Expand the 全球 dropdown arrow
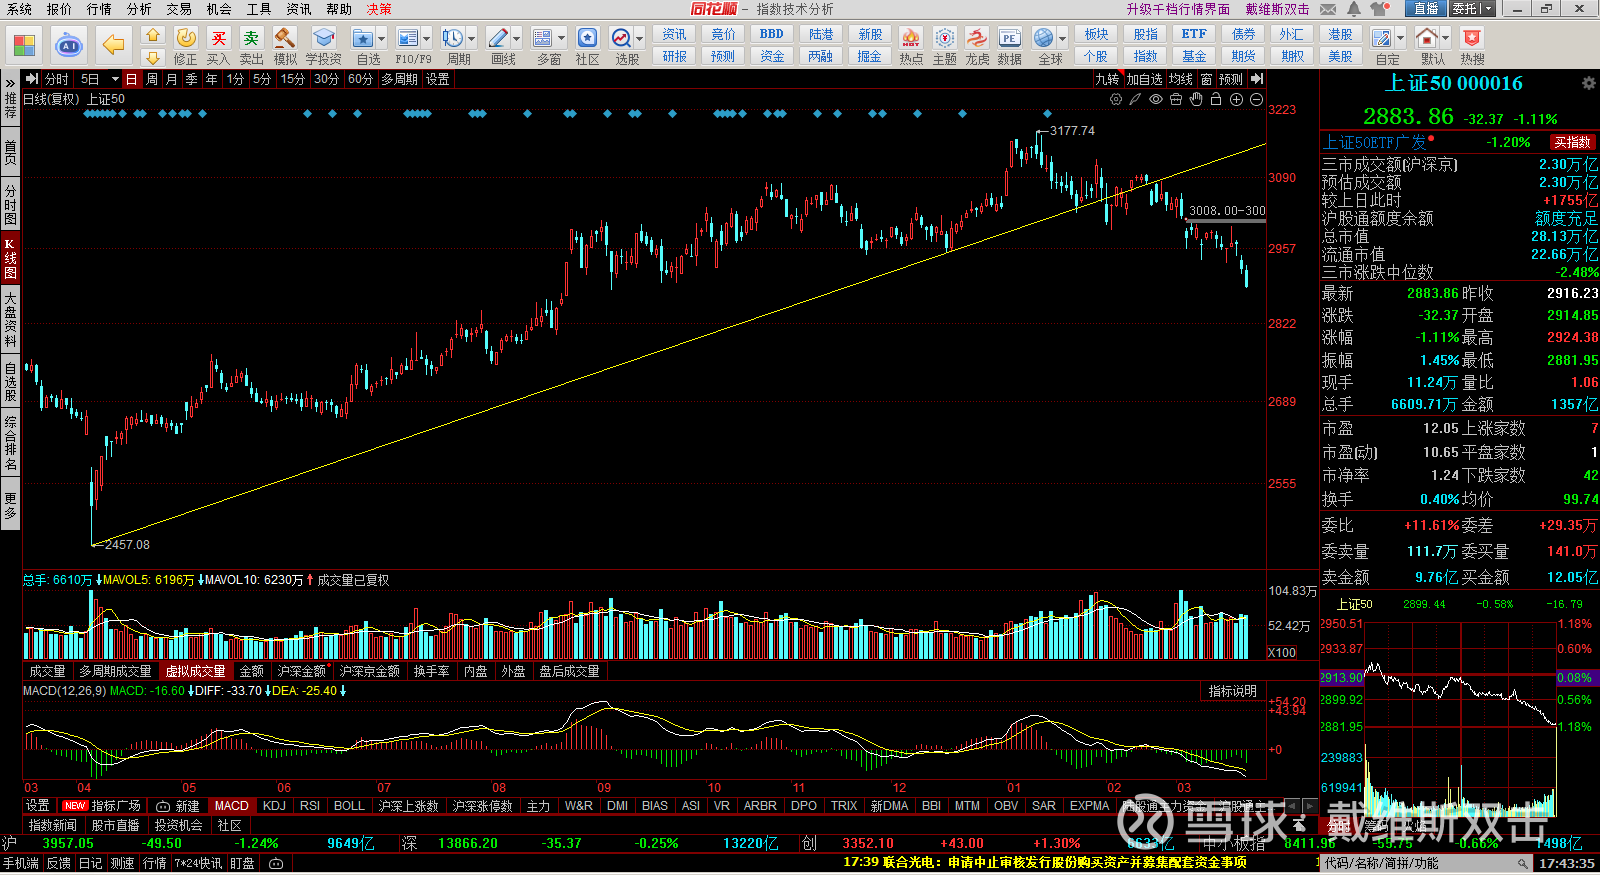Viewport: 1600px width, 875px height. pyautogui.click(x=1062, y=39)
